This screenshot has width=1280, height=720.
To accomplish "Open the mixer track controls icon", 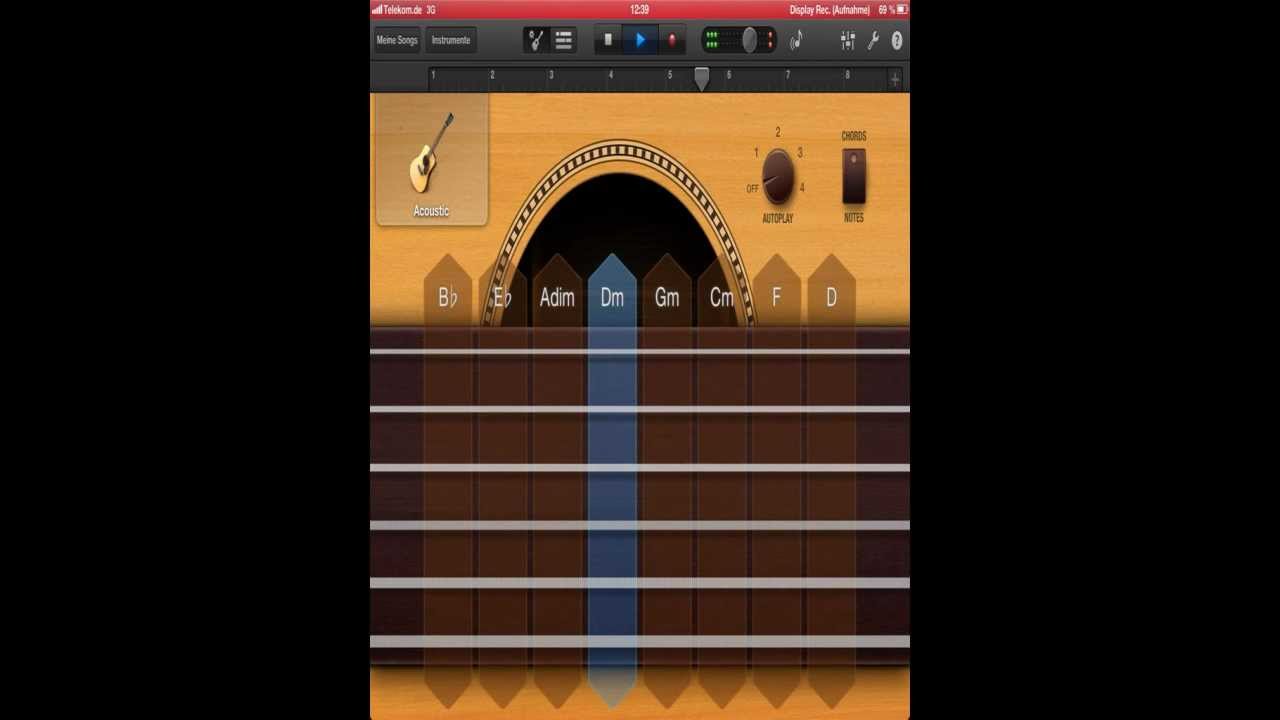I will coord(848,40).
